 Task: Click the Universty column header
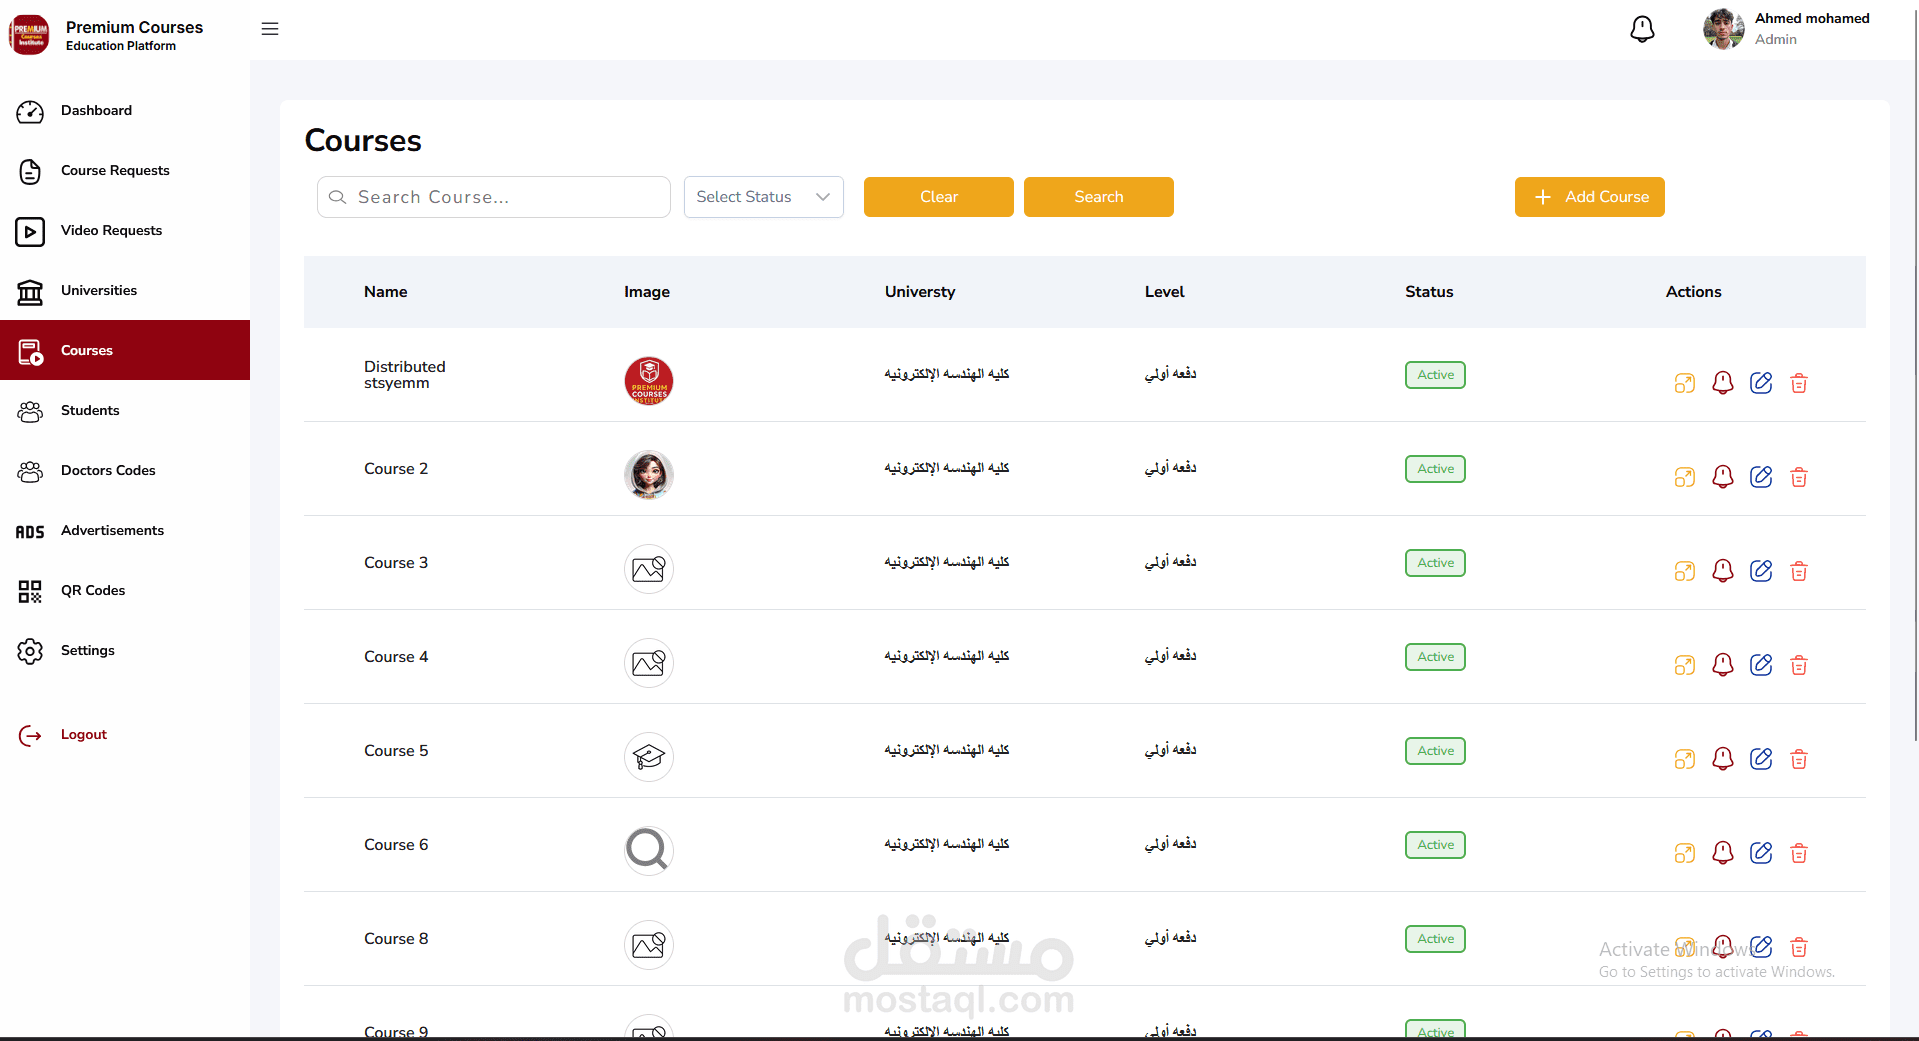(920, 292)
